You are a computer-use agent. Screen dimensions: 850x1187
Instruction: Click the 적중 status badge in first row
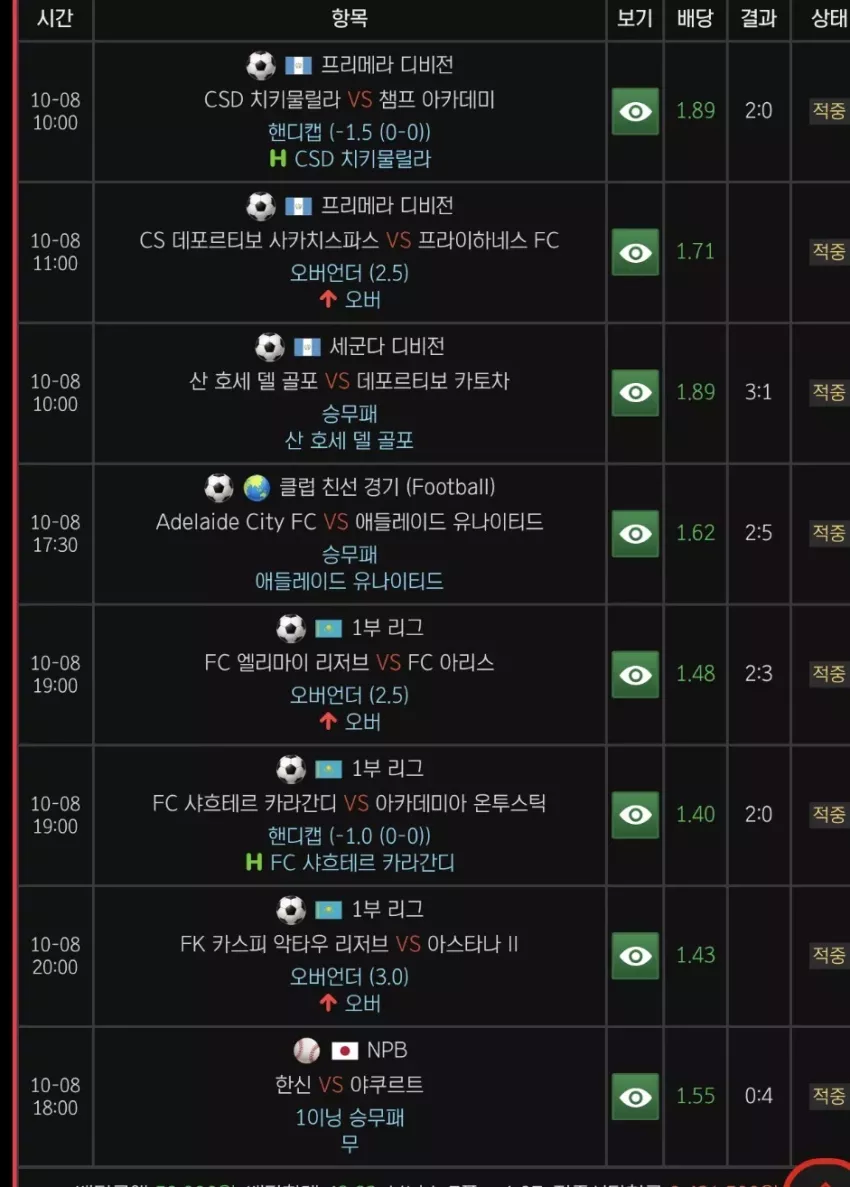(829, 111)
